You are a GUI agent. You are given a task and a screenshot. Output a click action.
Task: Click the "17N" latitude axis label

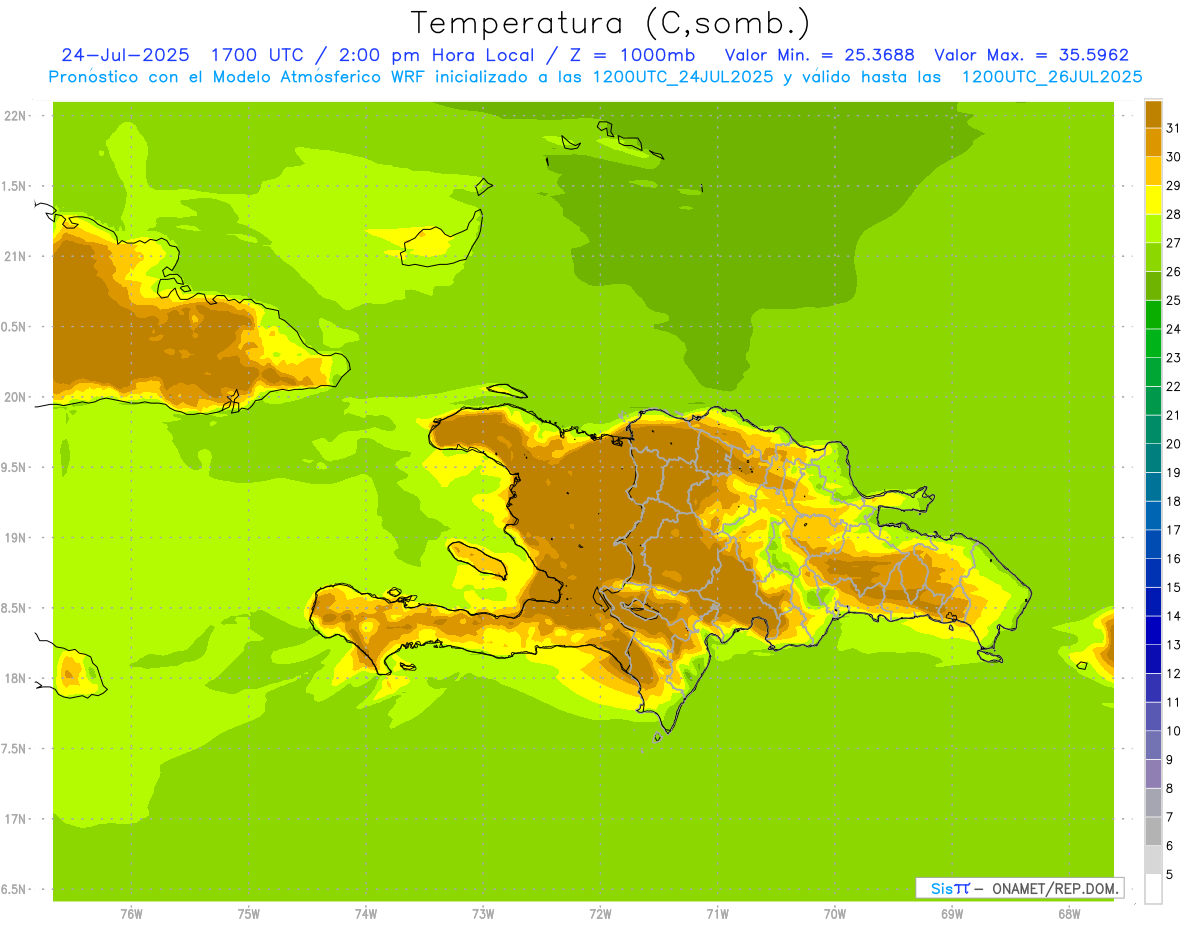point(17,819)
